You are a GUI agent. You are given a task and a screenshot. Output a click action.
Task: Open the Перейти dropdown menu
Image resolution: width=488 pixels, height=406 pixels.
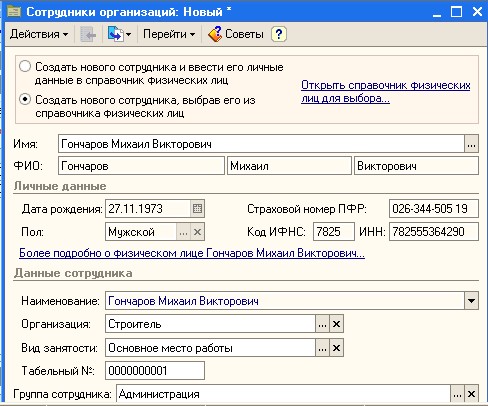click(x=169, y=34)
